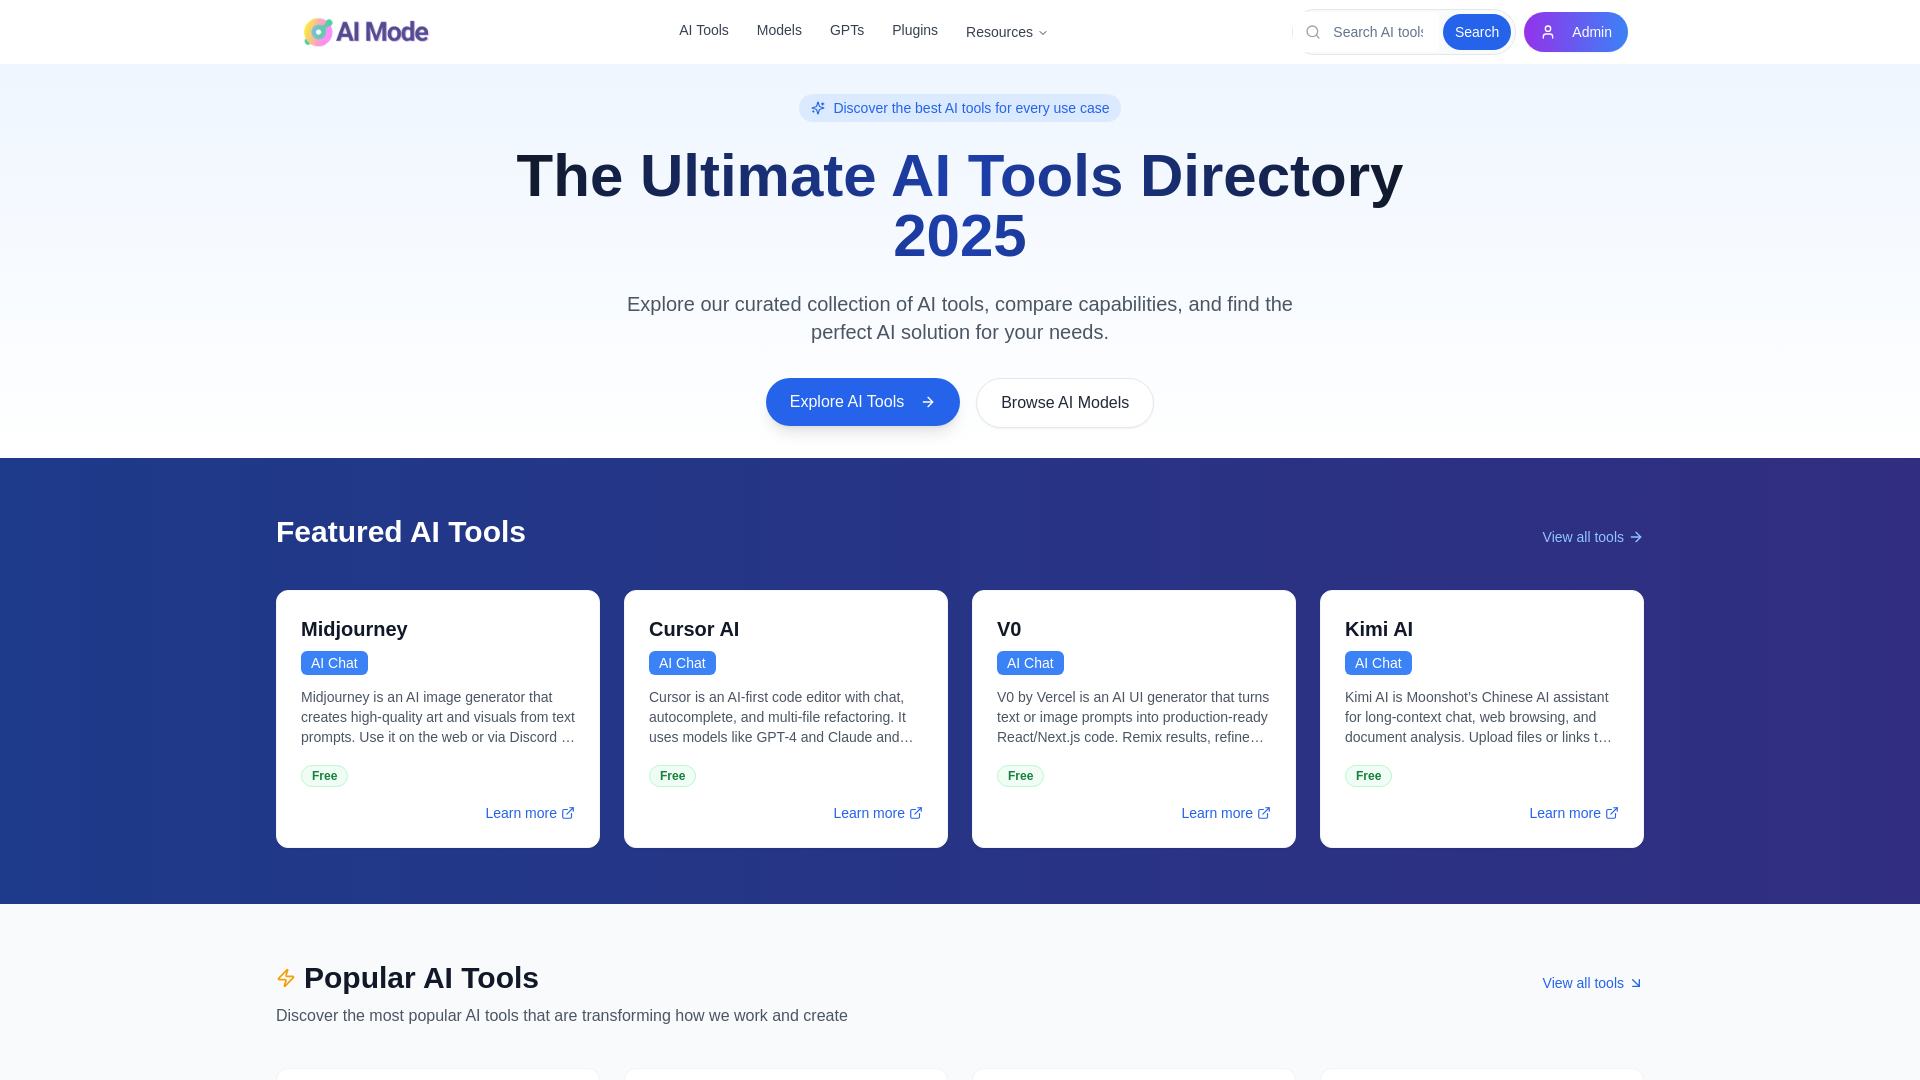
Task: Click Learn more on the V0 card
Action: pyautogui.click(x=1226, y=813)
